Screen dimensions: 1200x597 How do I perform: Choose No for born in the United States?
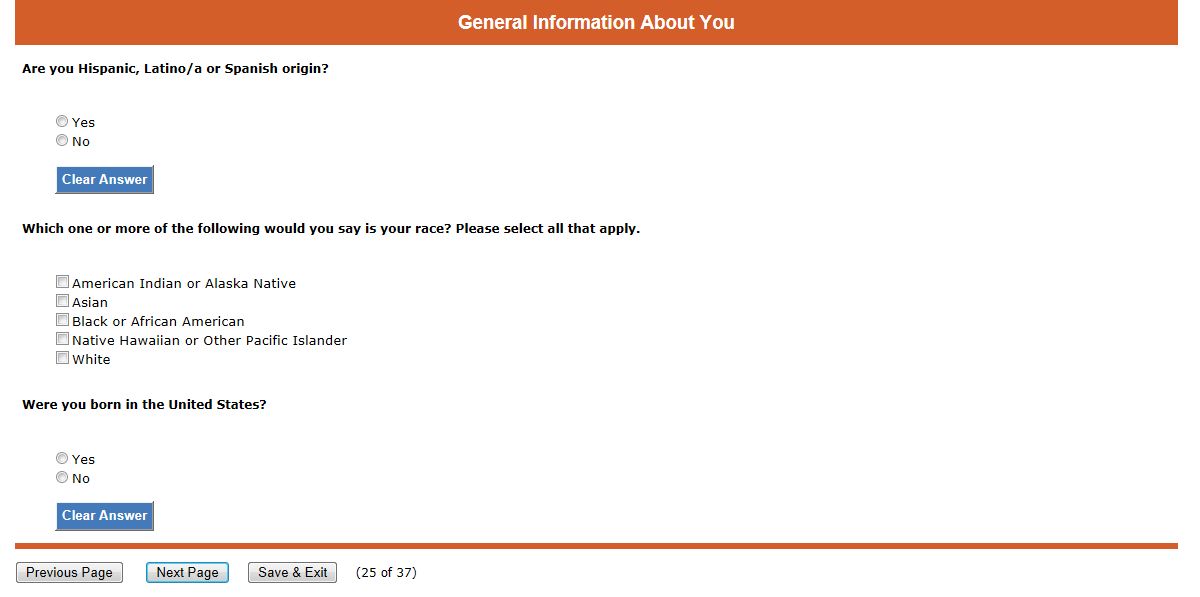(x=62, y=478)
